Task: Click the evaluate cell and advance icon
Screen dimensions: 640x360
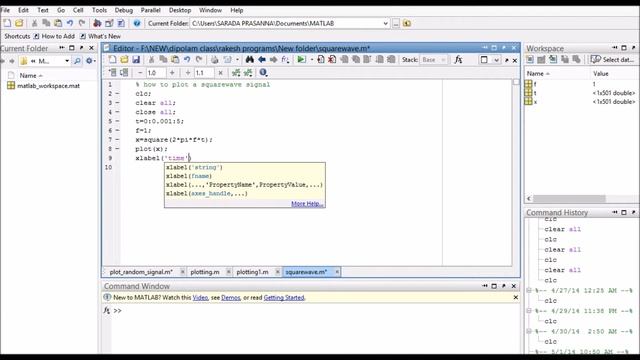Action: click(x=124, y=73)
